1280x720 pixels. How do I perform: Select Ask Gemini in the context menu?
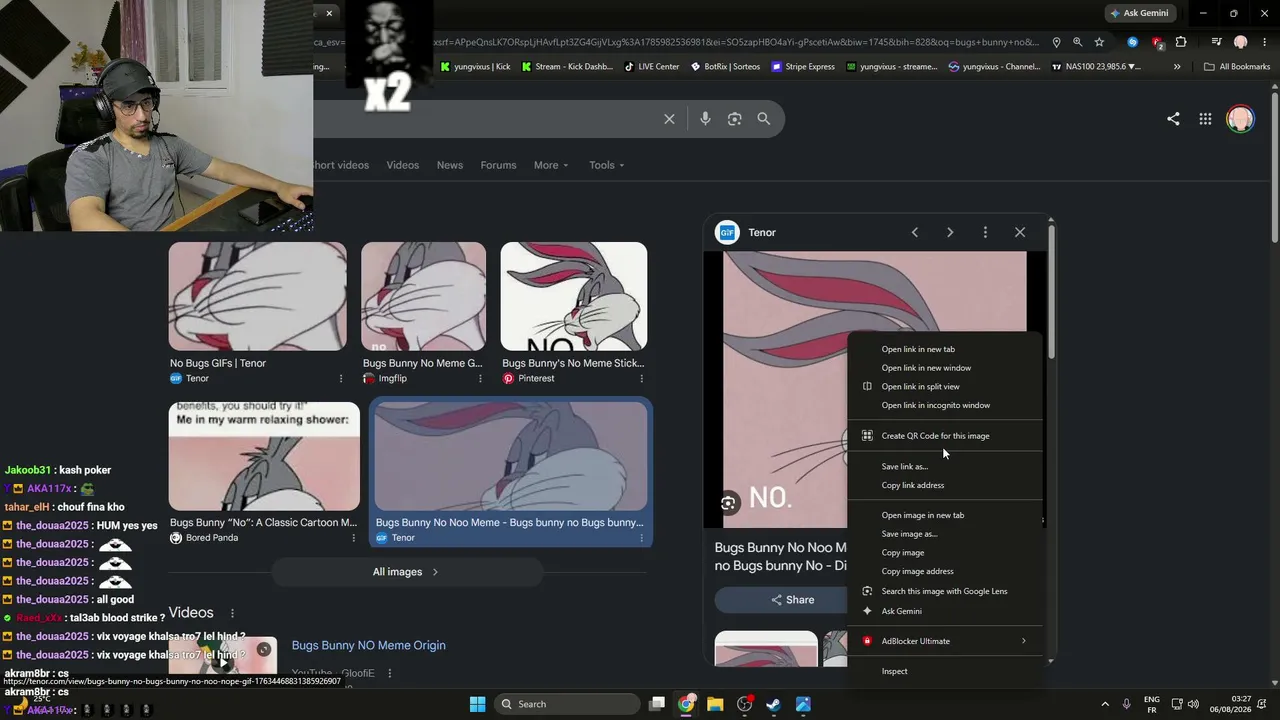[x=944, y=611]
